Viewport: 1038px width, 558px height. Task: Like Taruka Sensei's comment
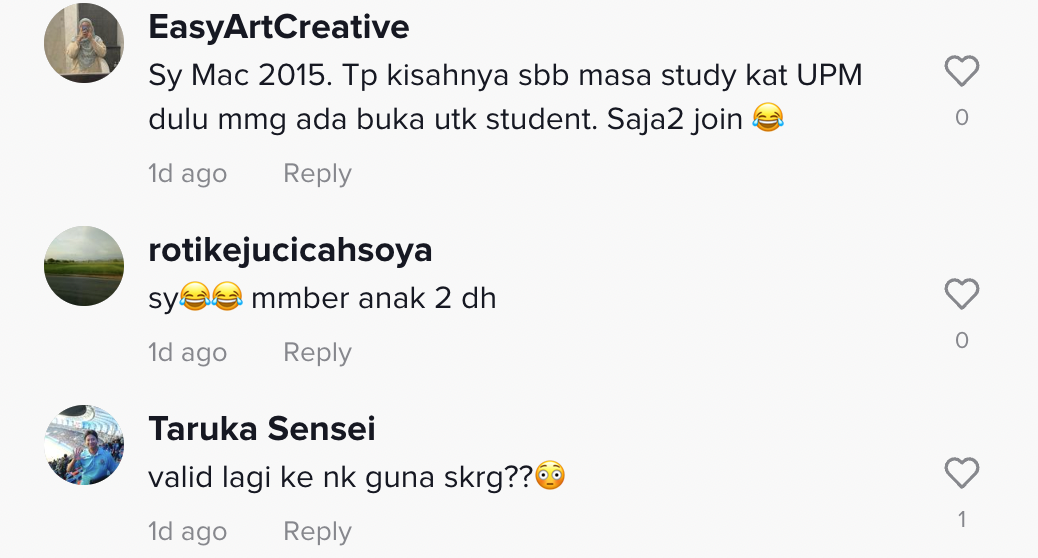click(961, 474)
